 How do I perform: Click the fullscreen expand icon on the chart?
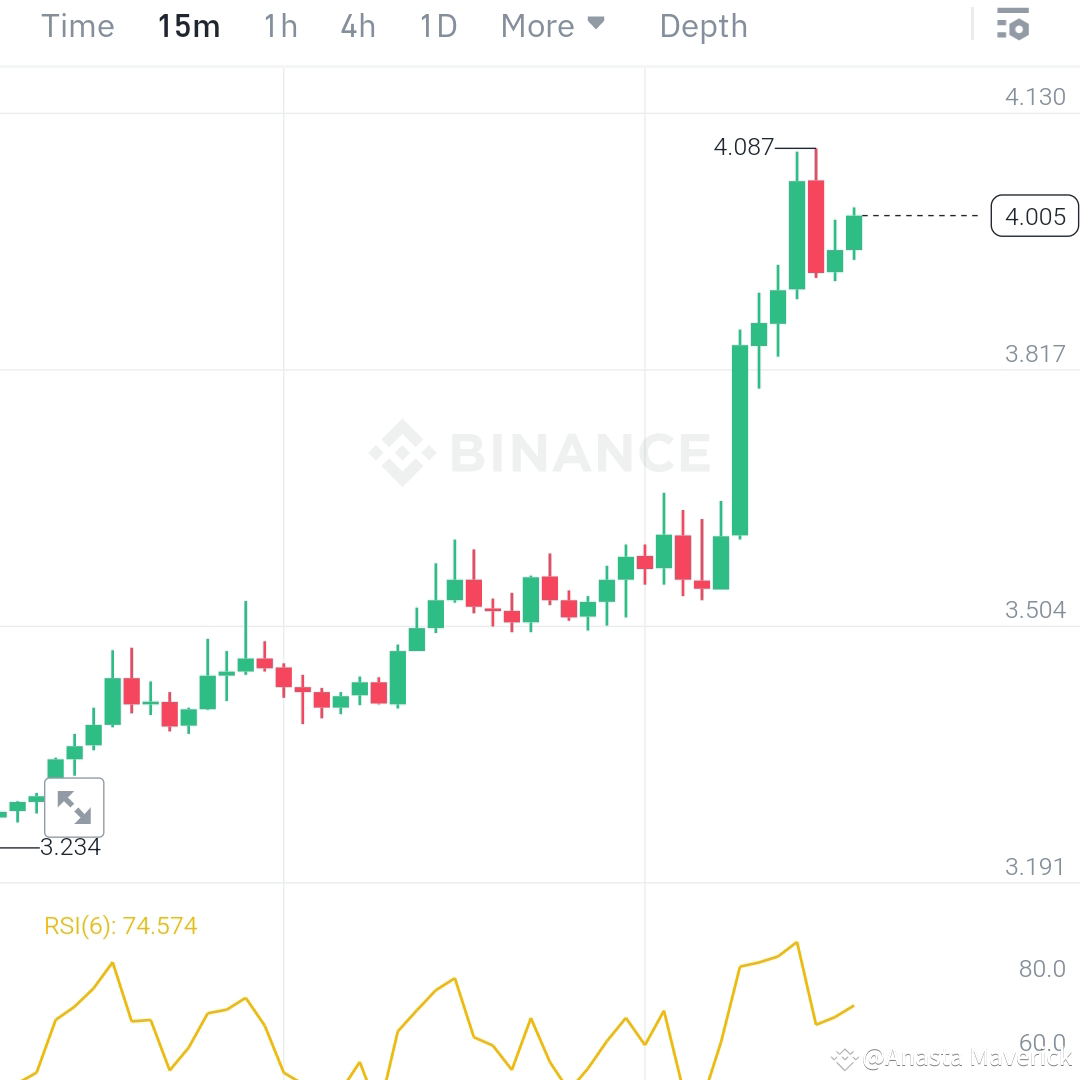tap(75, 807)
